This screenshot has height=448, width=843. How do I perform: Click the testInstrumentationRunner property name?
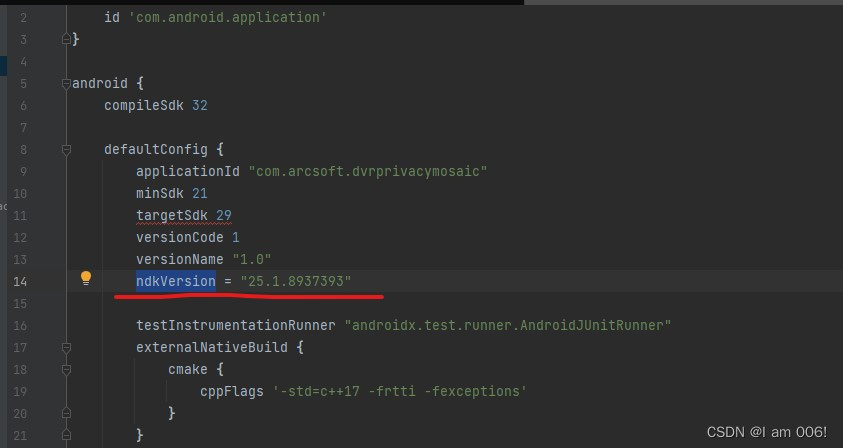235,325
